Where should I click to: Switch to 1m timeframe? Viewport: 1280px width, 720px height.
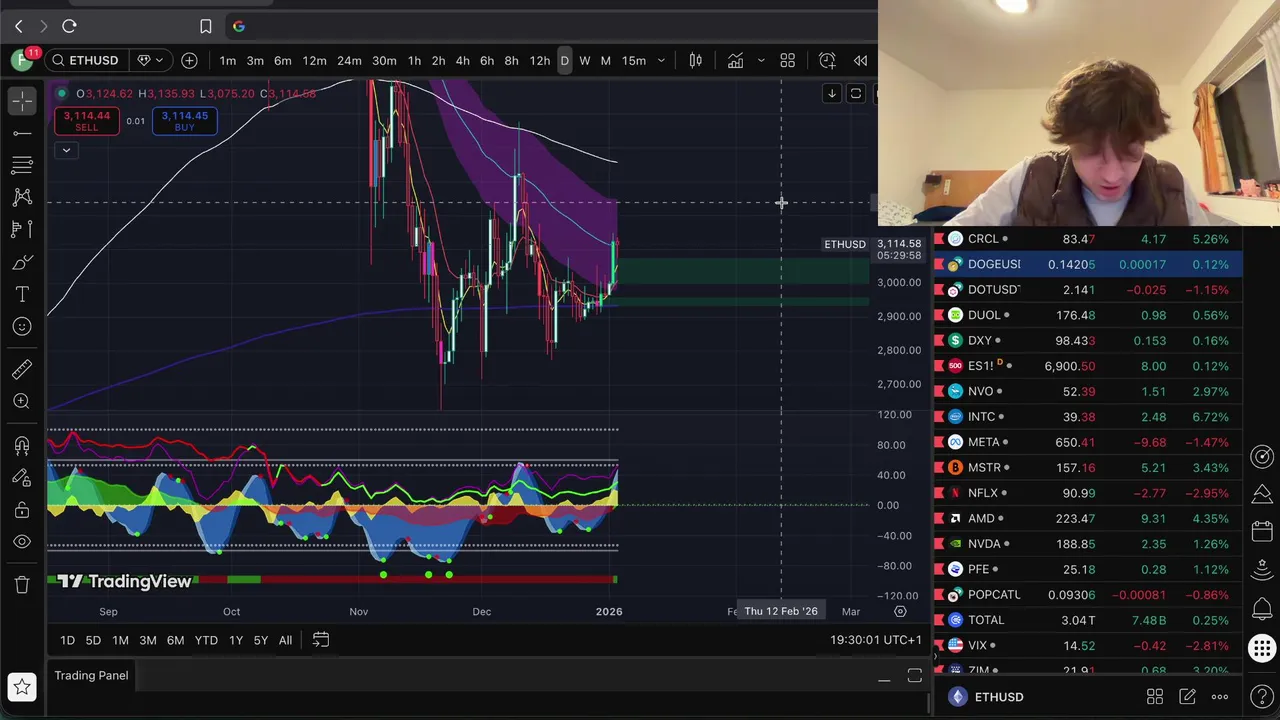(228, 61)
